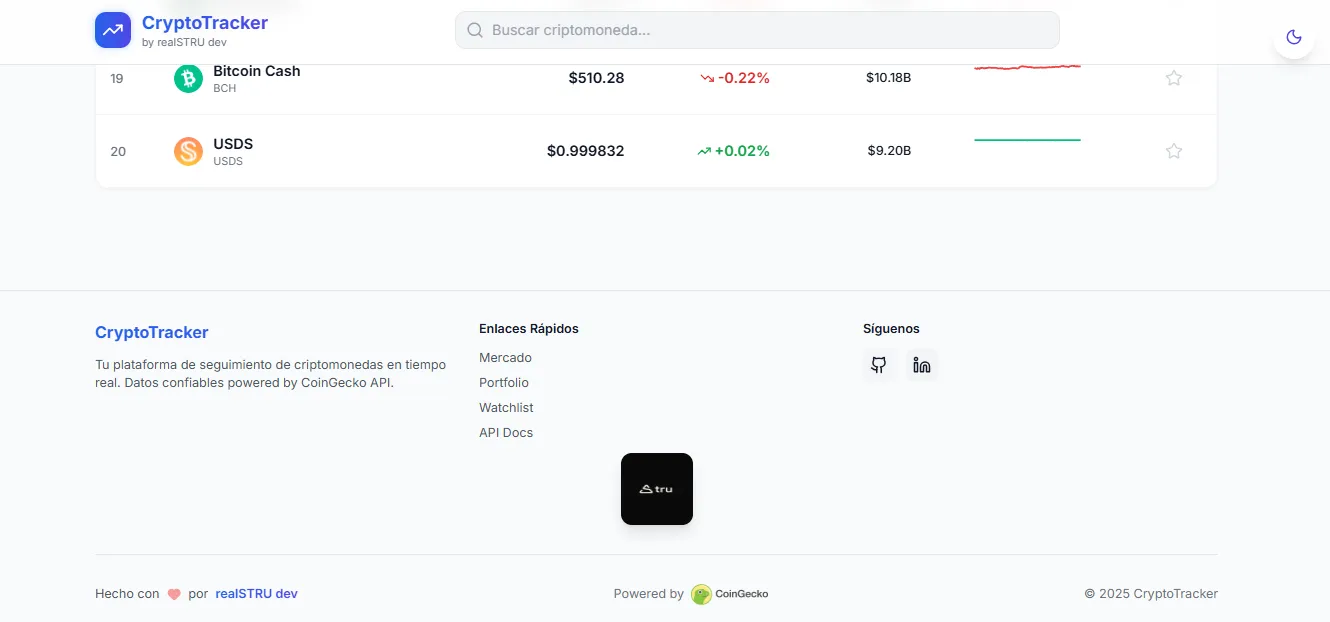Toggle the favorite star for Bitcoin Cash
The image size is (1330, 622).
coord(1173,77)
